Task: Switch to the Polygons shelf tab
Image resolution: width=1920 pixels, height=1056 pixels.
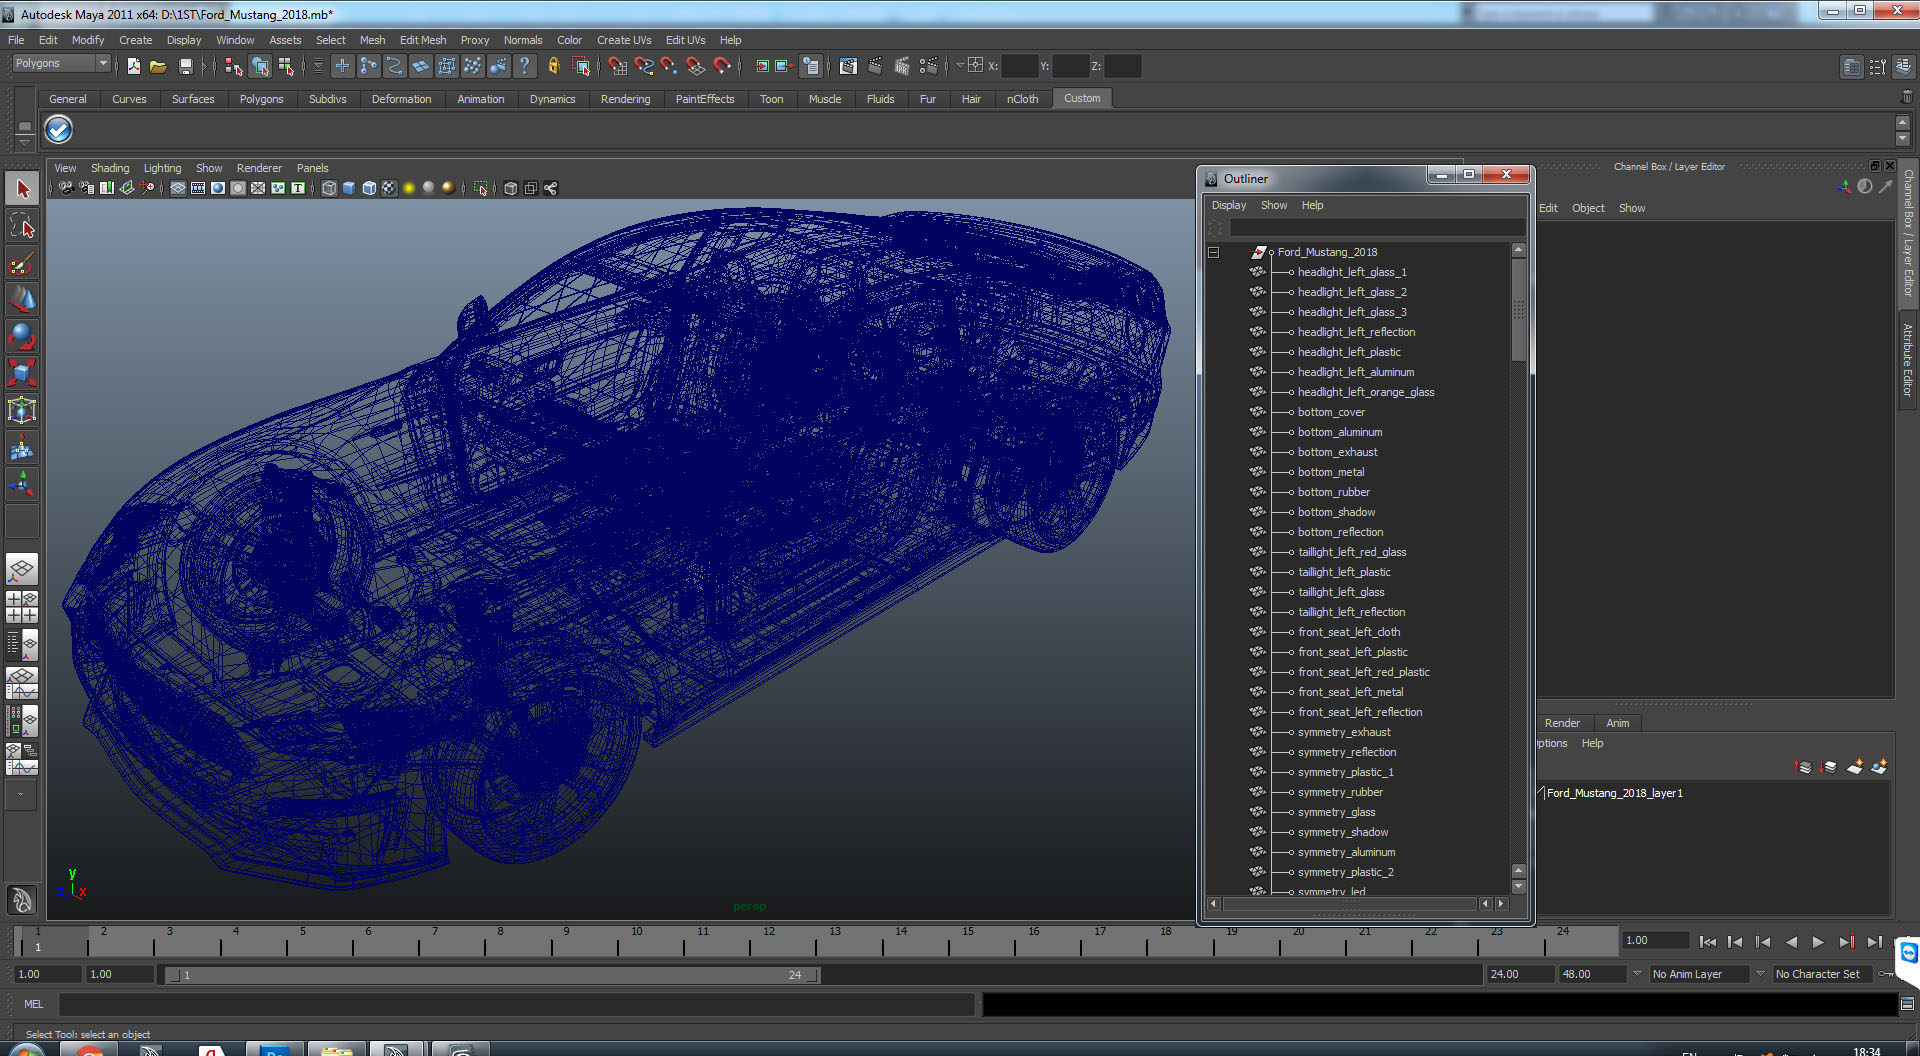Action: click(261, 99)
